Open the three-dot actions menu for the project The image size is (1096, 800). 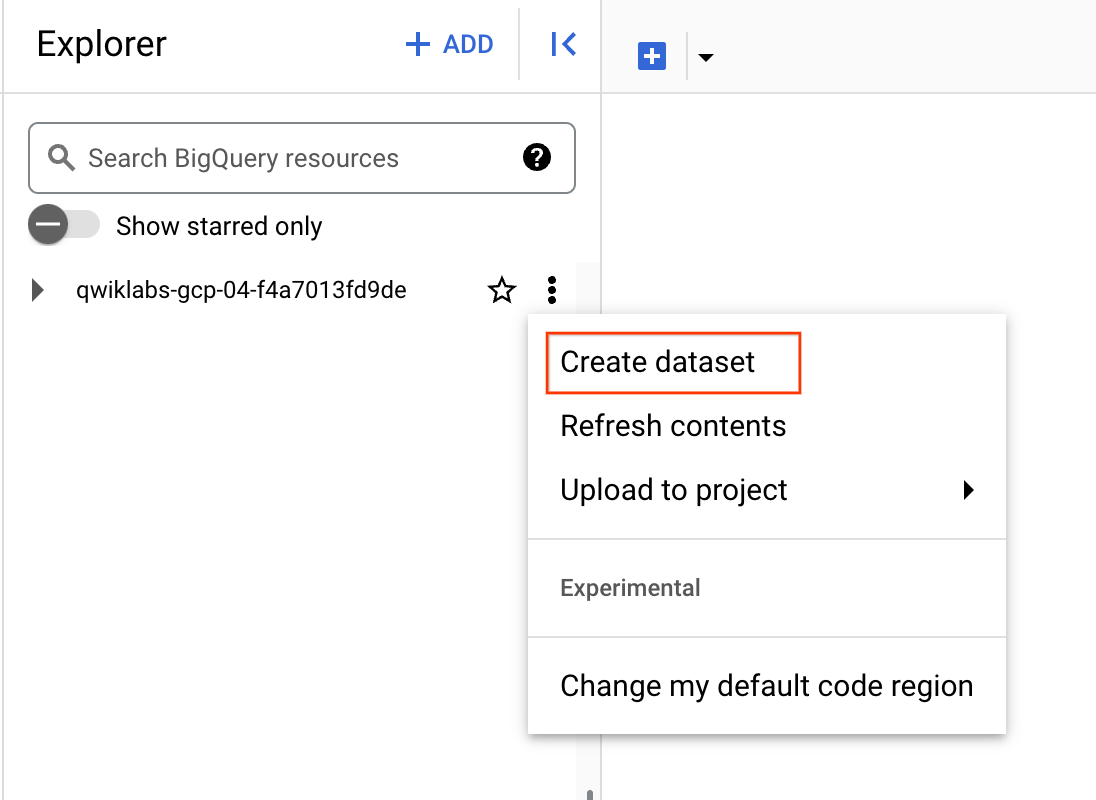tap(552, 290)
